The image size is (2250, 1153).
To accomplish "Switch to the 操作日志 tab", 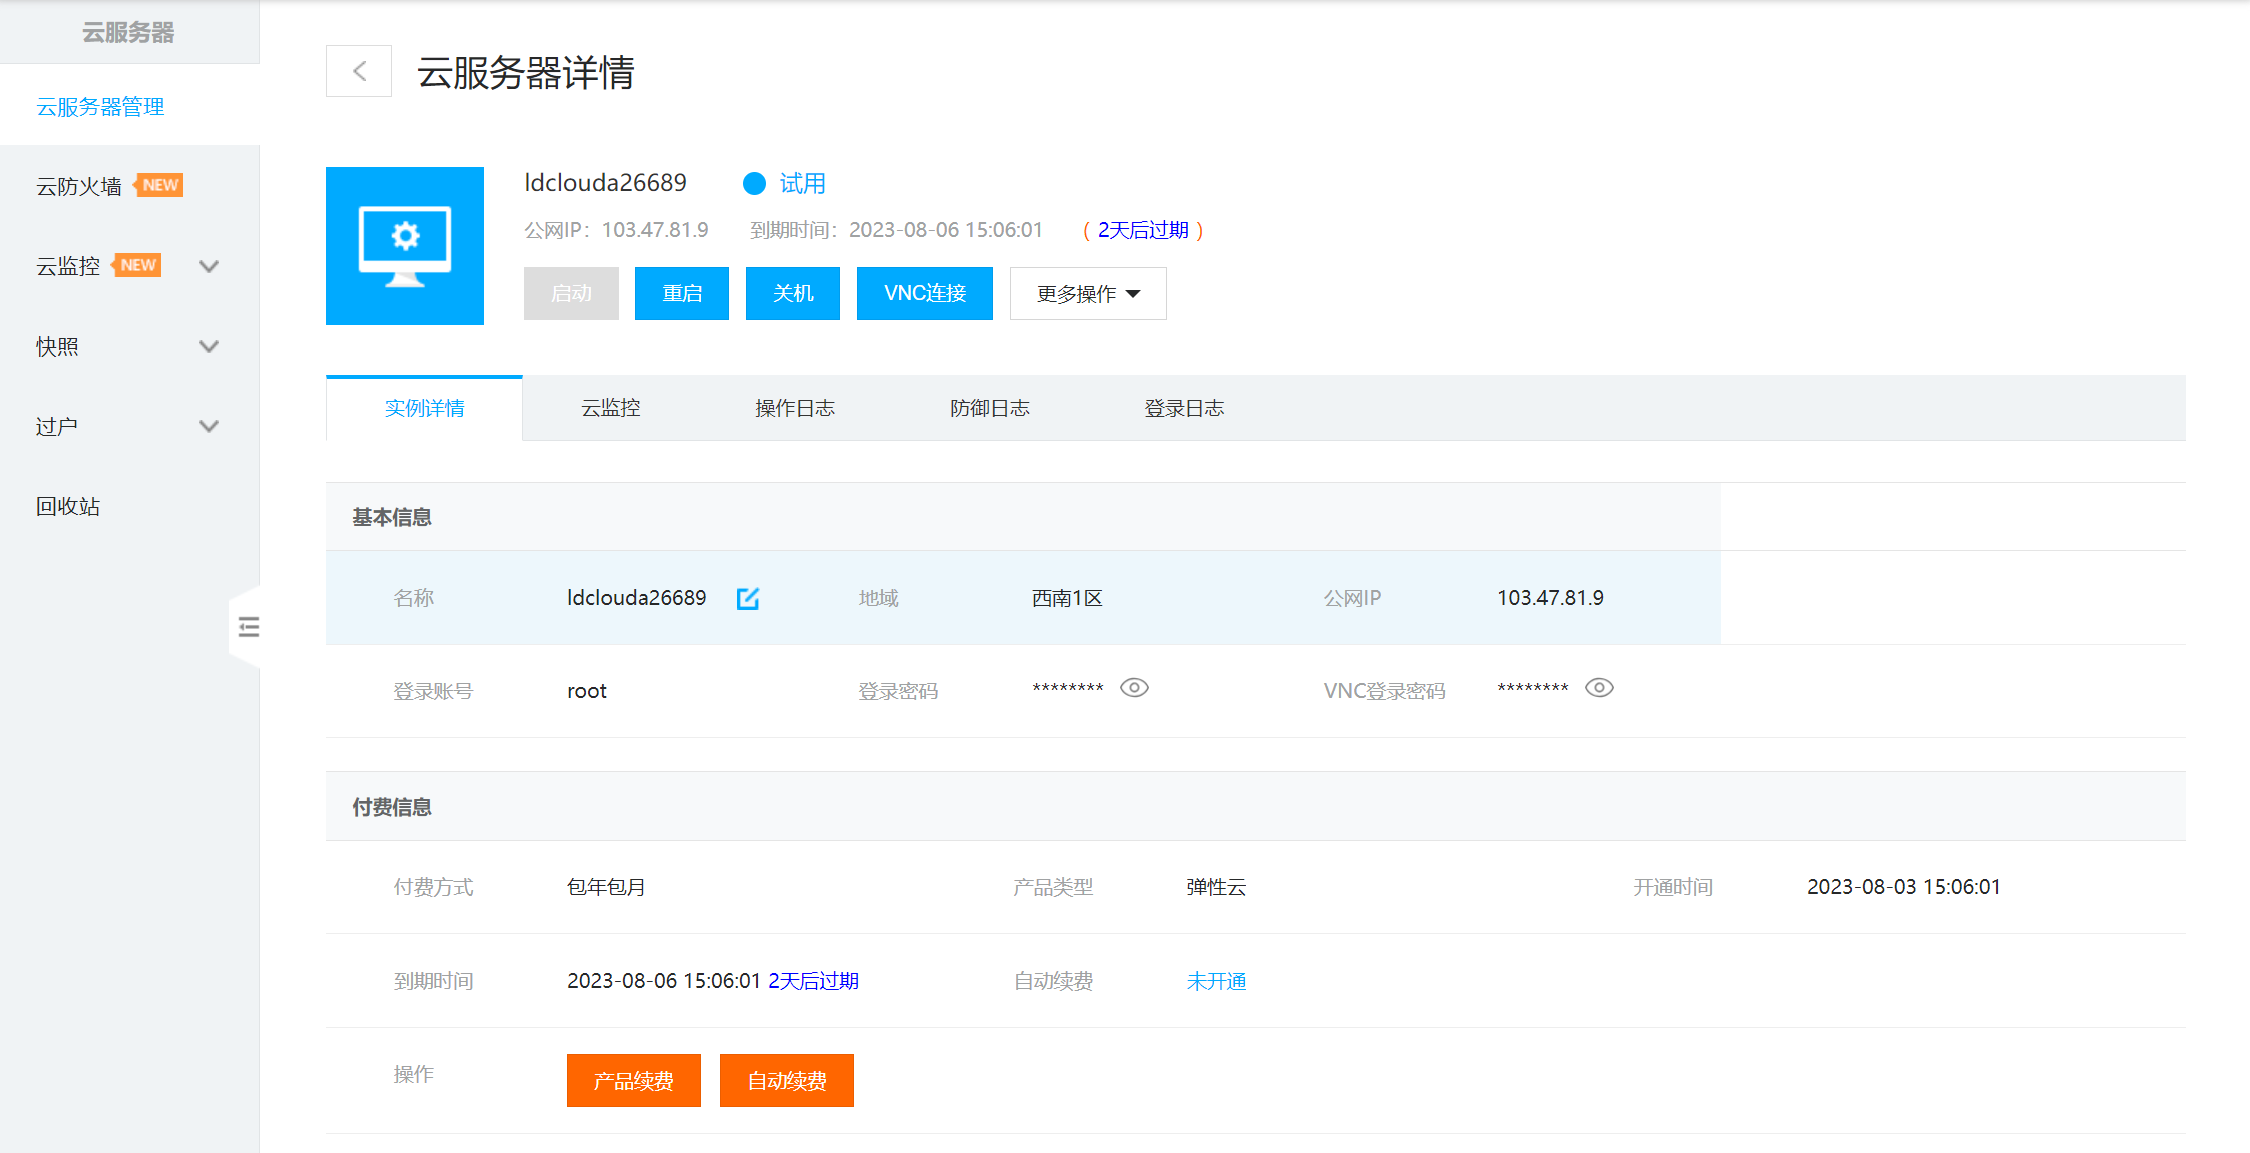I will click(795, 408).
